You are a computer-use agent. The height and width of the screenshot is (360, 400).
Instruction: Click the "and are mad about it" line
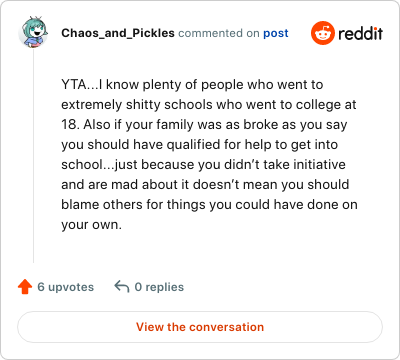click(205, 185)
